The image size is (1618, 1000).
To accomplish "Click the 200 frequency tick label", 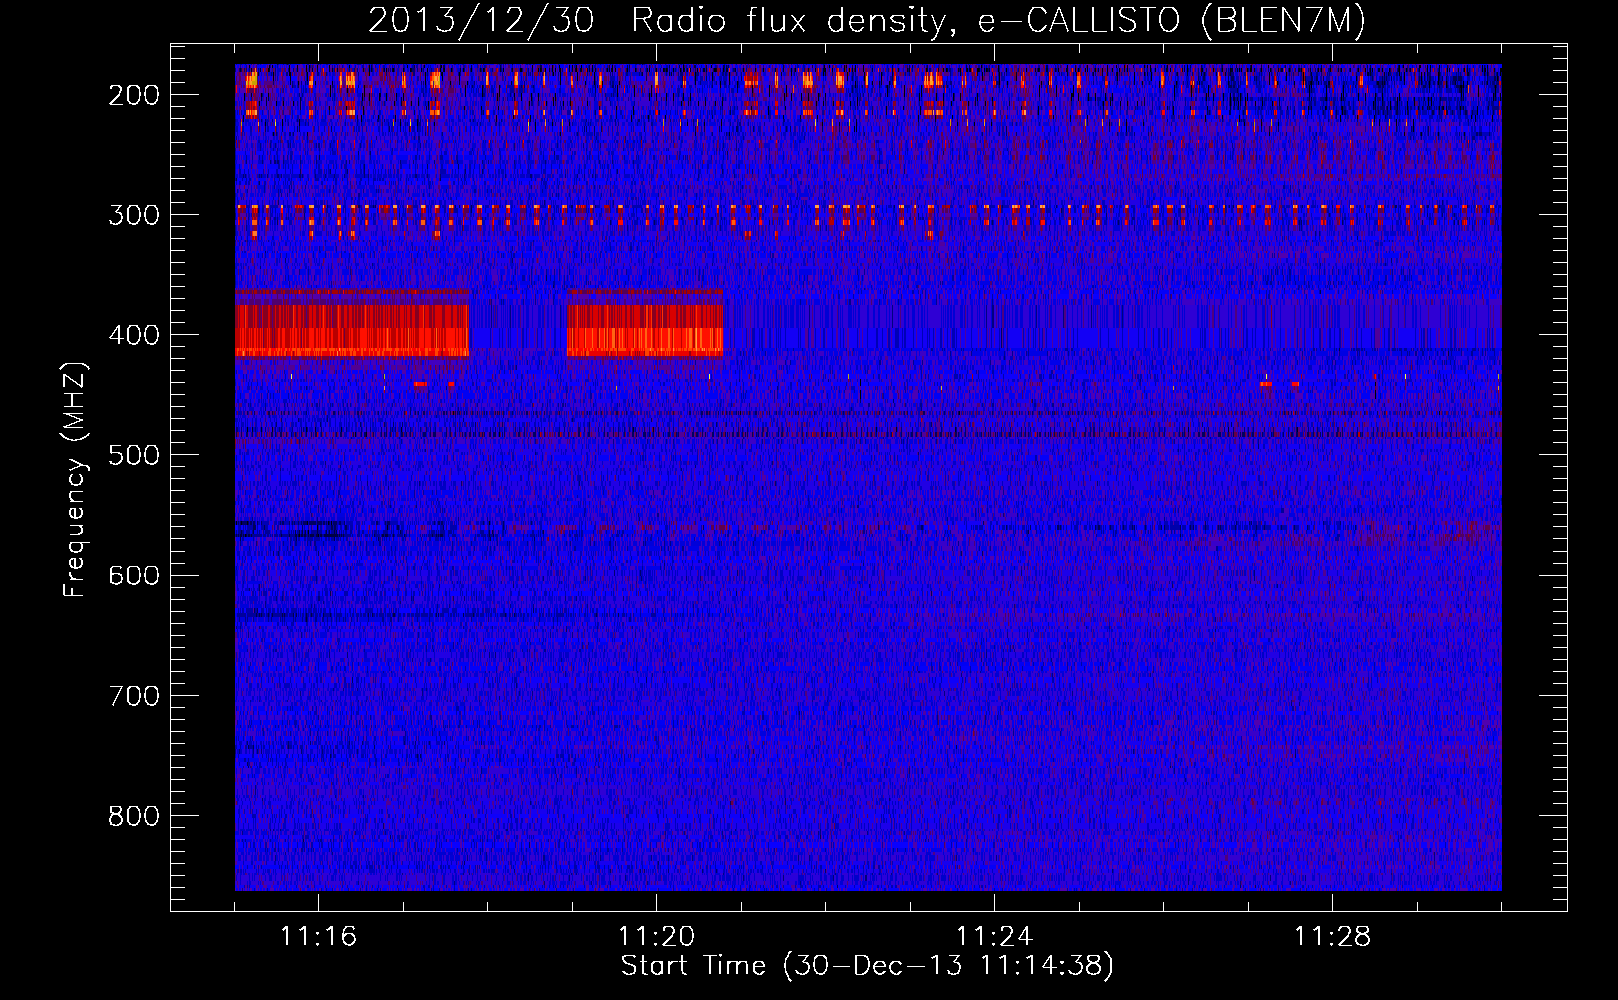I will pos(134,95).
